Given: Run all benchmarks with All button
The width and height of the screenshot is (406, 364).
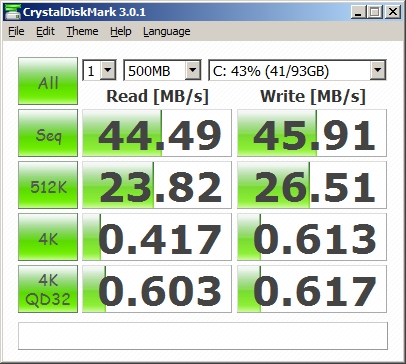Looking at the screenshot, I should tap(48, 81).
